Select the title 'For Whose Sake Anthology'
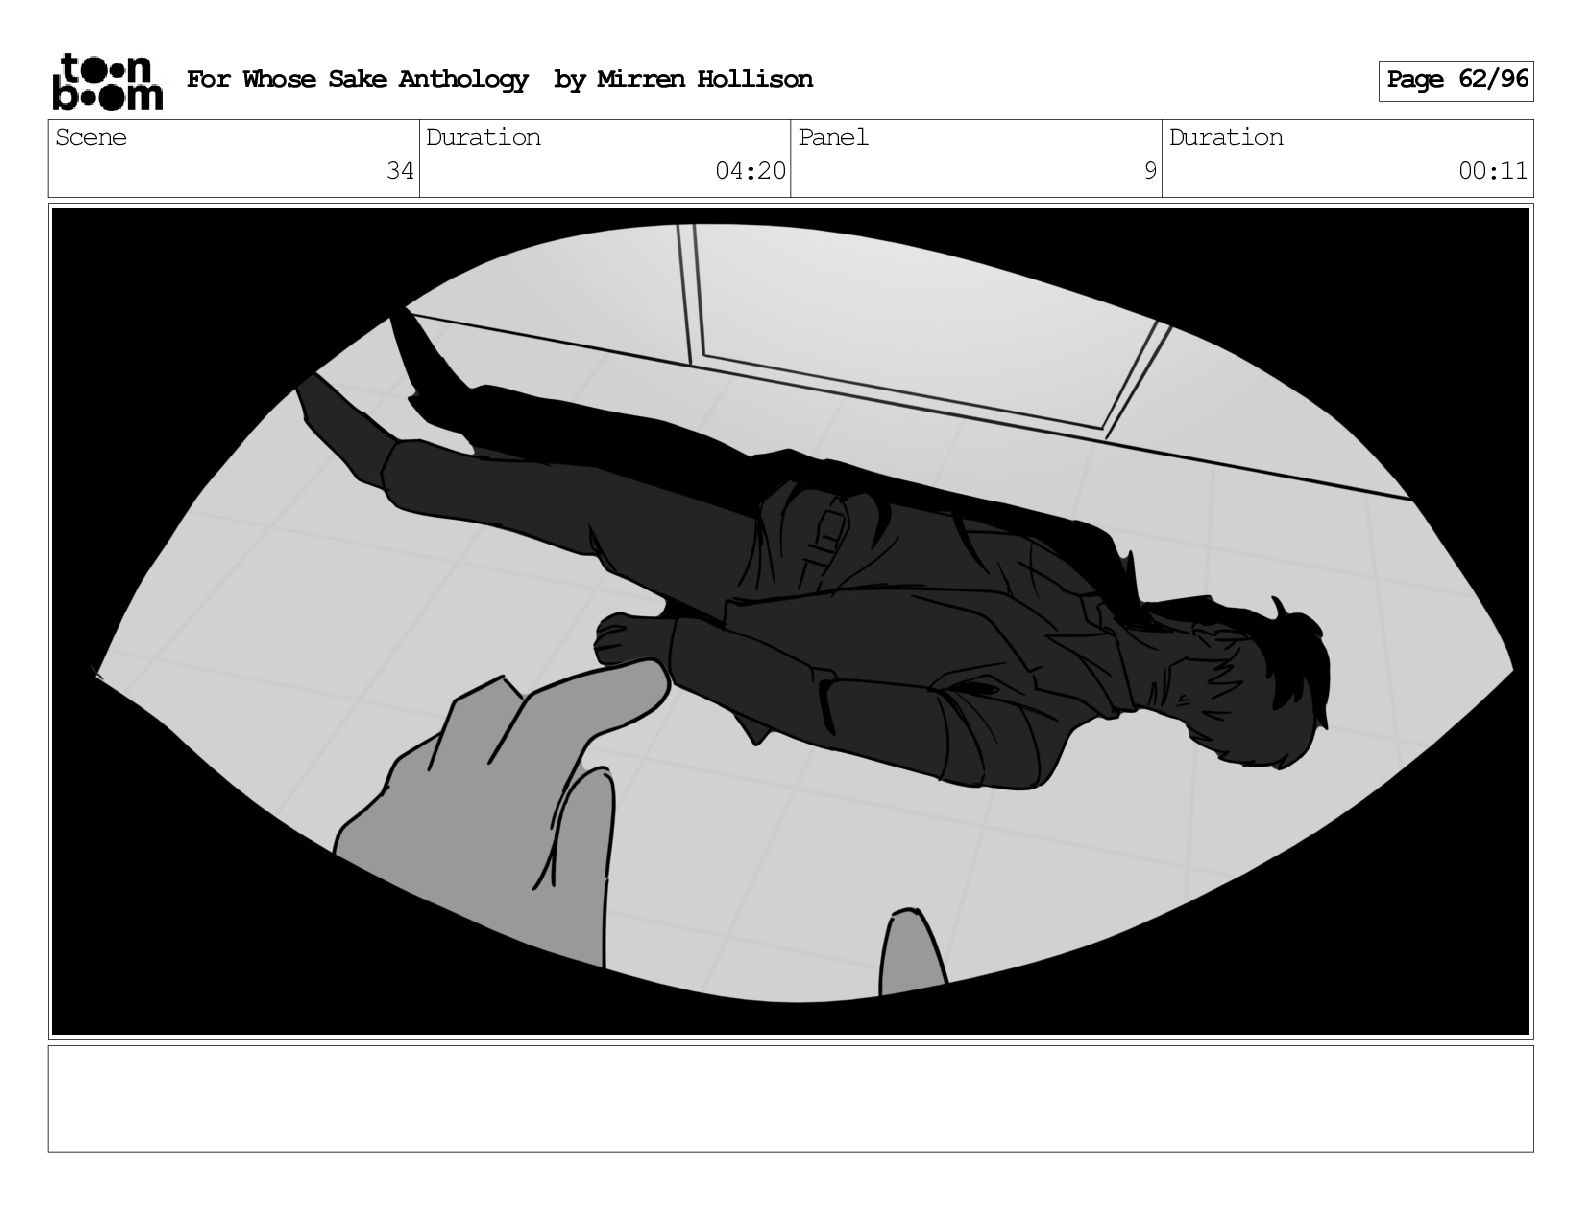The width and height of the screenshot is (1584, 1224). tap(357, 80)
